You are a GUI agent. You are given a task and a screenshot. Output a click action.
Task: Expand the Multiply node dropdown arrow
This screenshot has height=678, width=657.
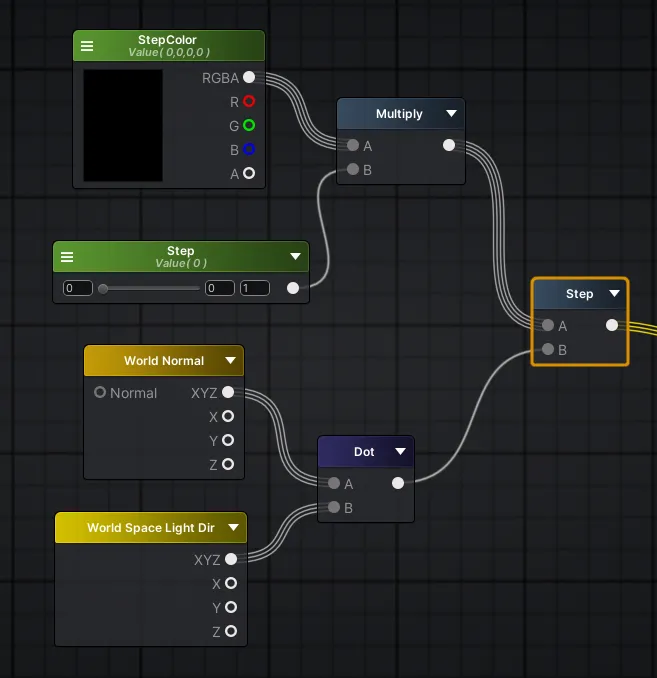[451, 114]
